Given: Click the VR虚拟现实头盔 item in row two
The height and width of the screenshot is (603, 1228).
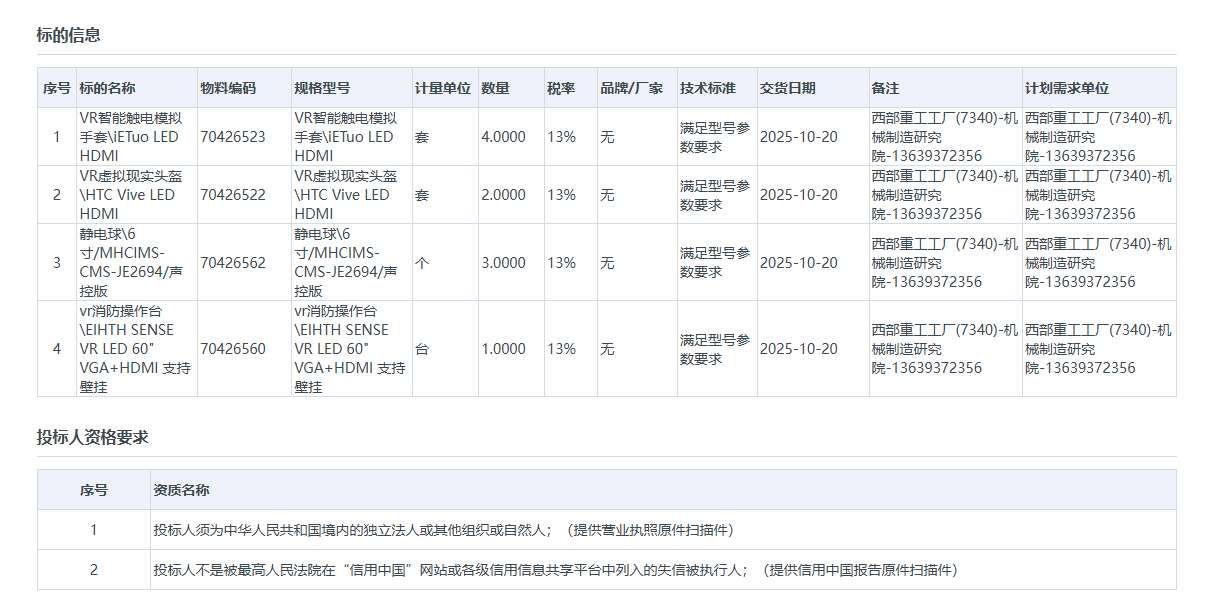Looking at the screenshot, I should point(131,194).
